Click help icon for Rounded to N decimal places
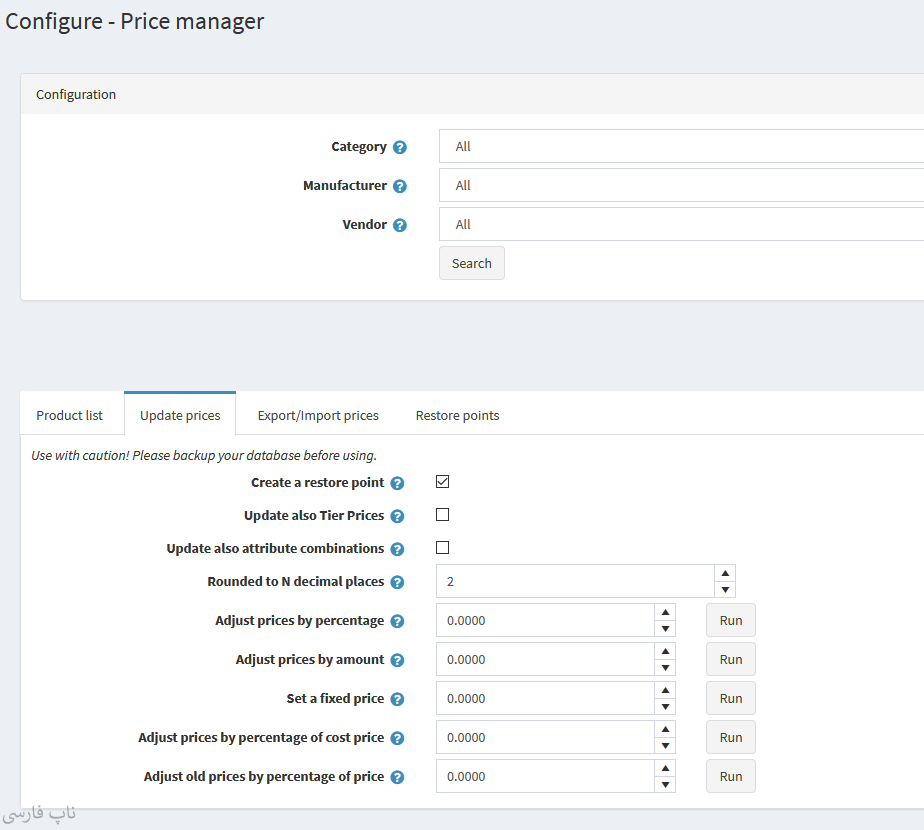Screen dimensions: 924x830 coord(397,582)
